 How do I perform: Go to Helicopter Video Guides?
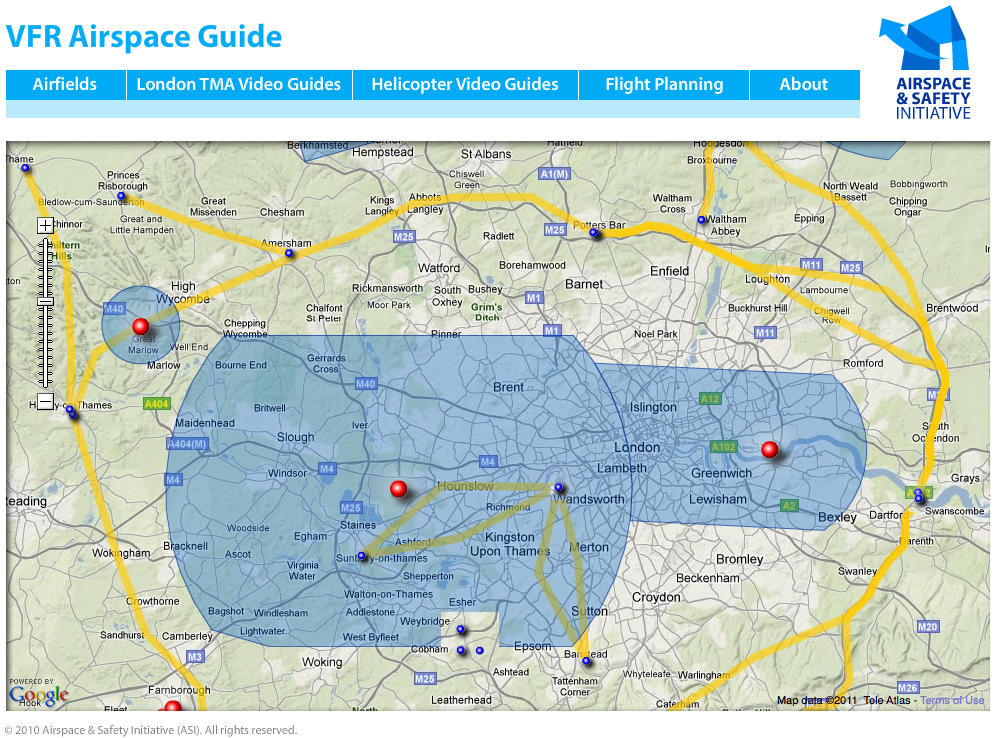coord(465,85)
